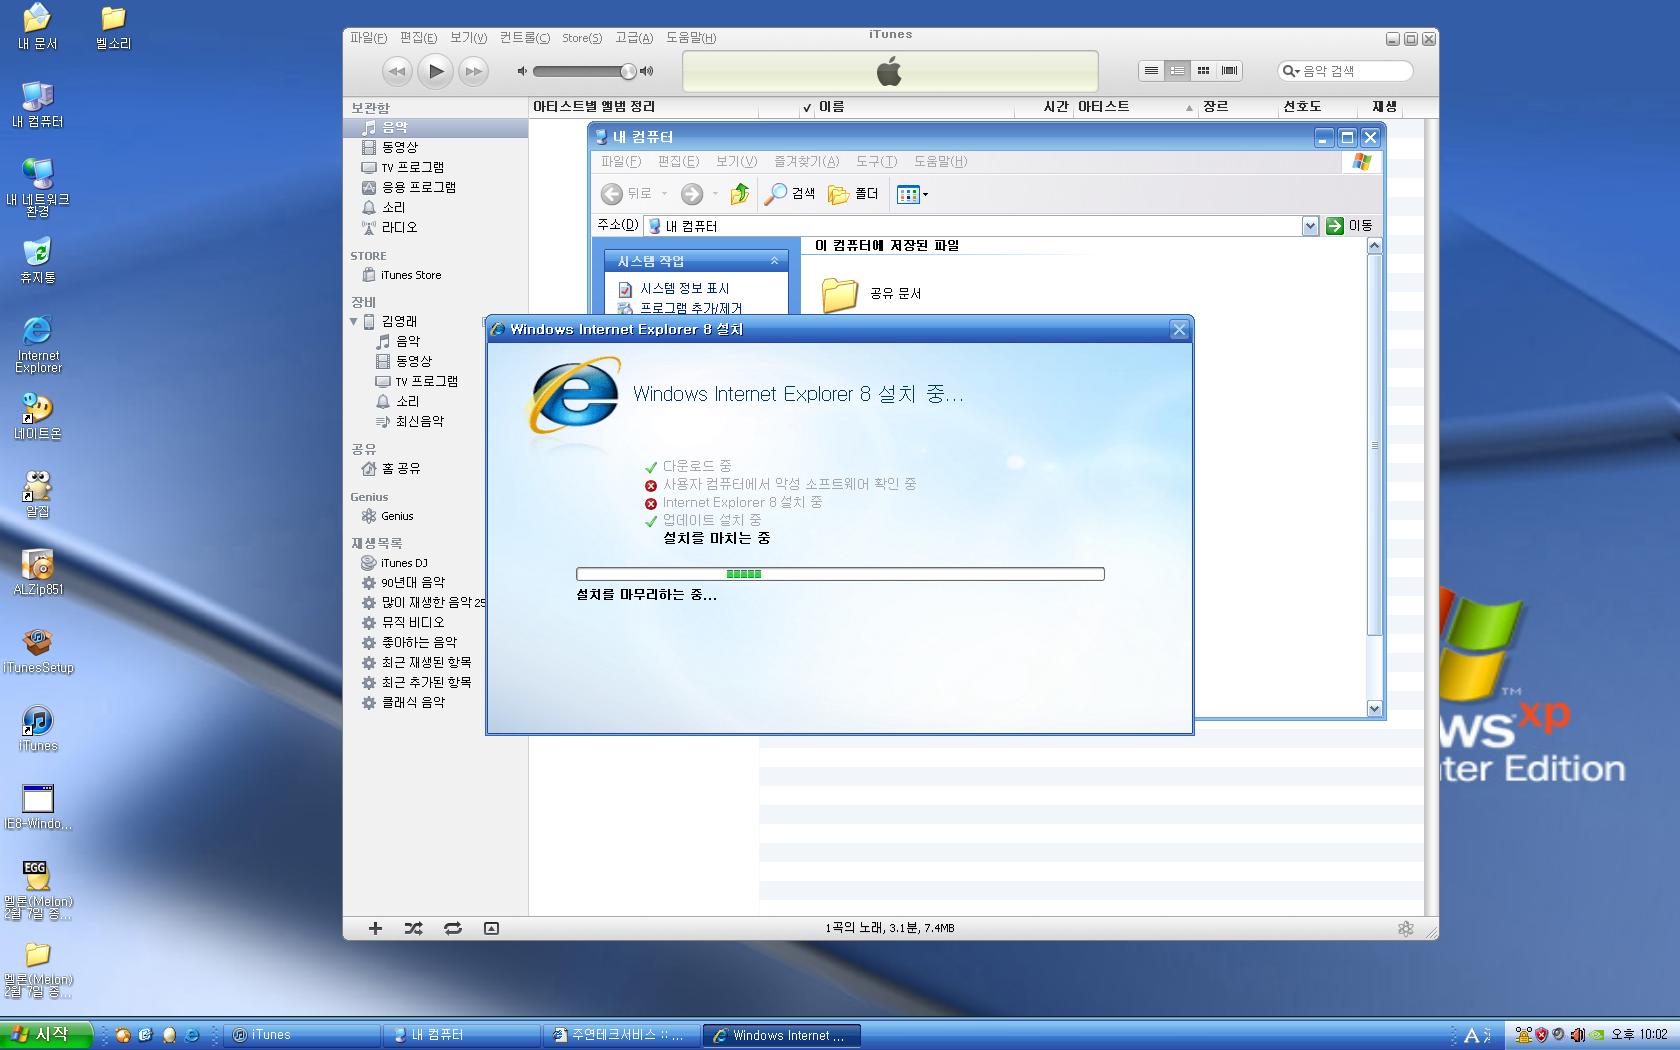Sort by 아티스트 column header
Viewport: 1680px width, 1050px height.
point(1135,107)
